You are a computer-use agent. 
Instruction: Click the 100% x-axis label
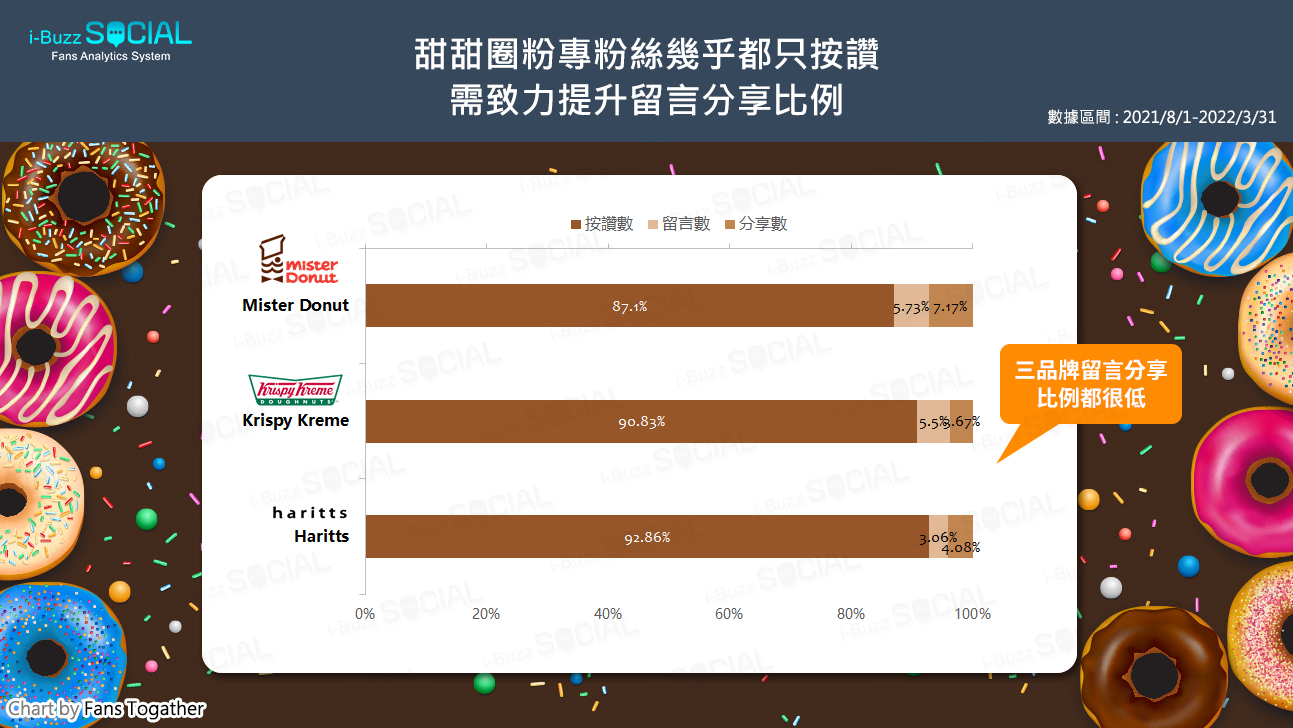pyautogui.click(x=972, y=614)
